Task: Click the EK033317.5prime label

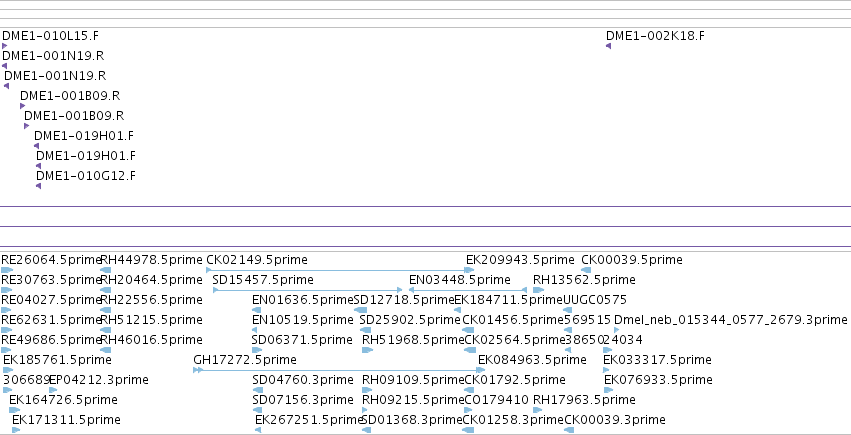Action: 657,360
